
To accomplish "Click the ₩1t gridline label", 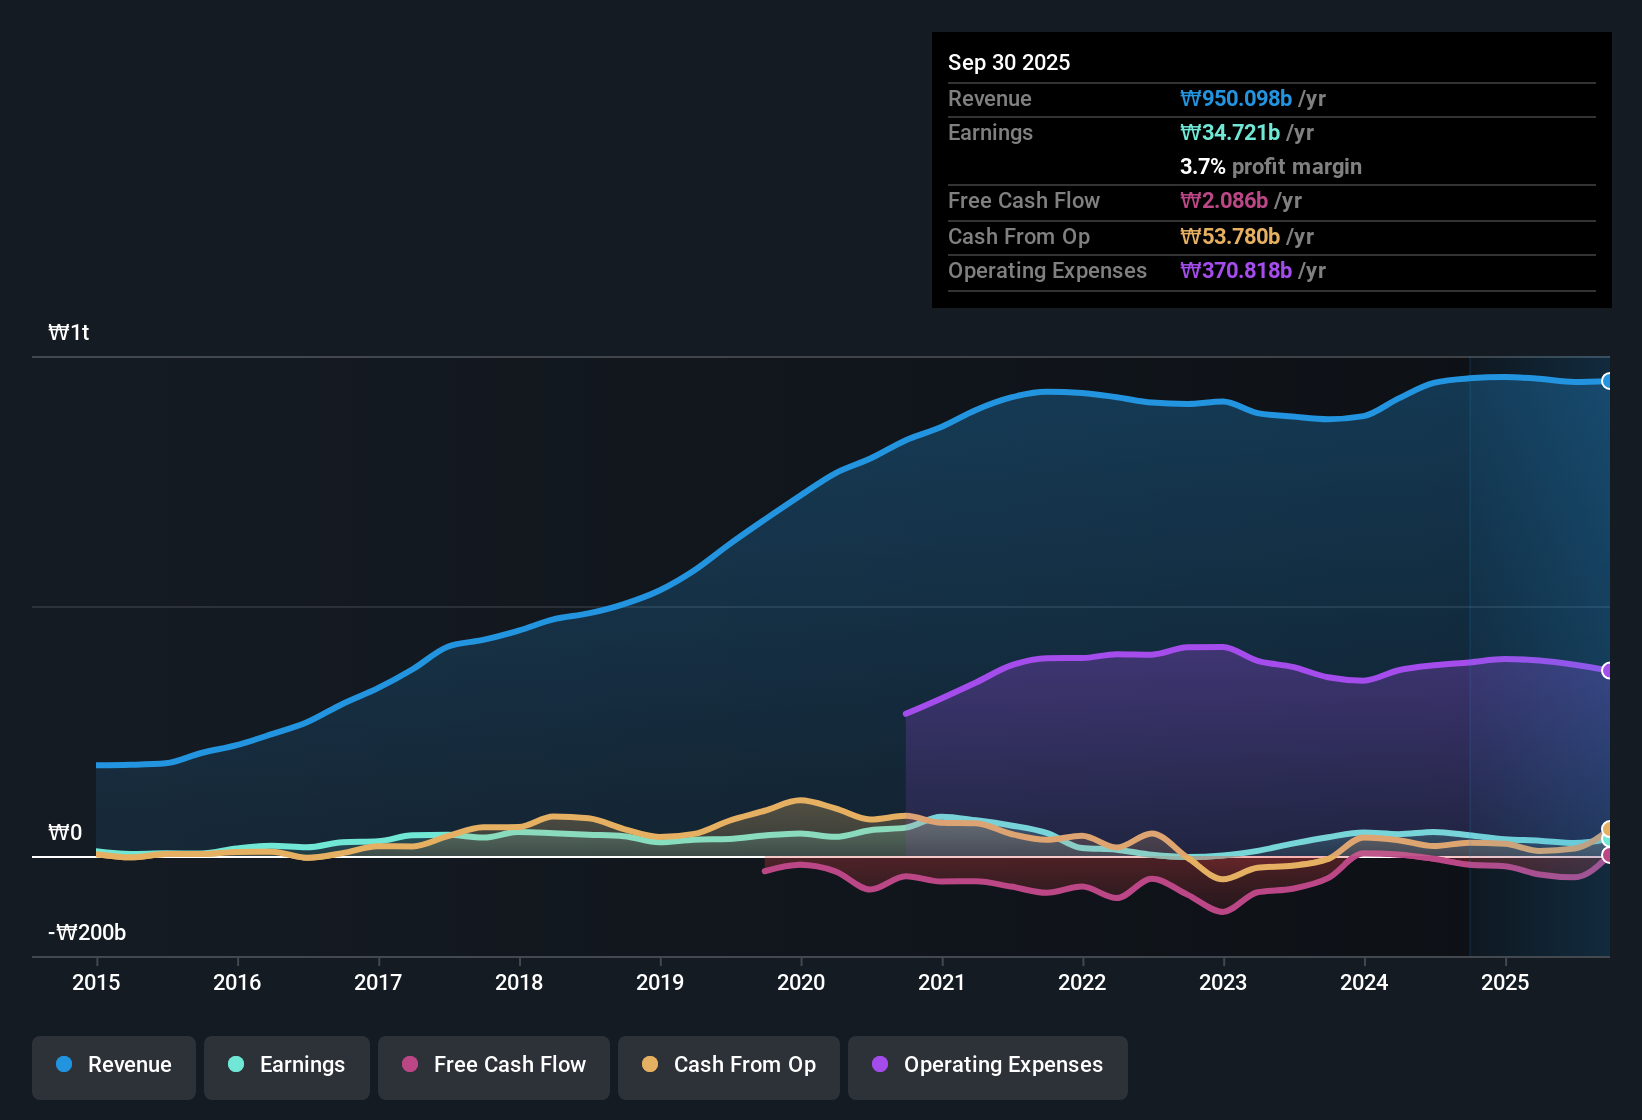I will (68, 332).
